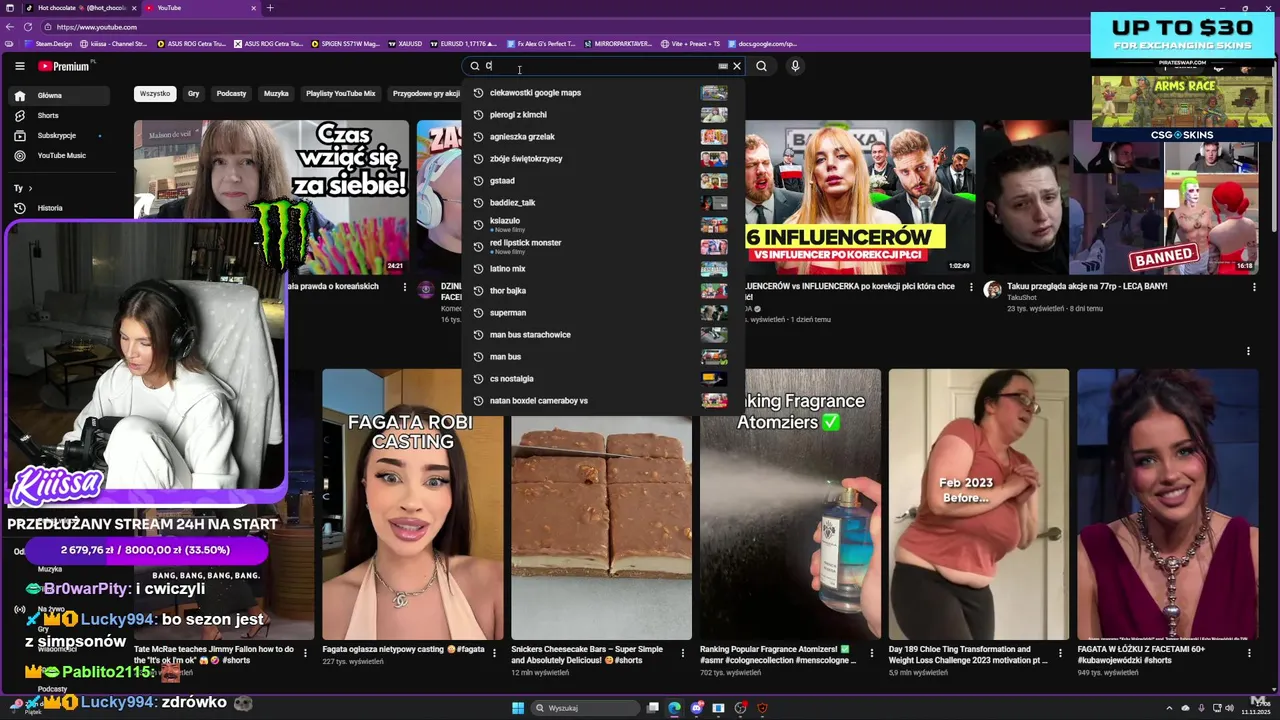Image resolution: width=1280 pixels, height=720 pixels.
Task: Open Shorts from the sidebar
Action: pos(60,116)
